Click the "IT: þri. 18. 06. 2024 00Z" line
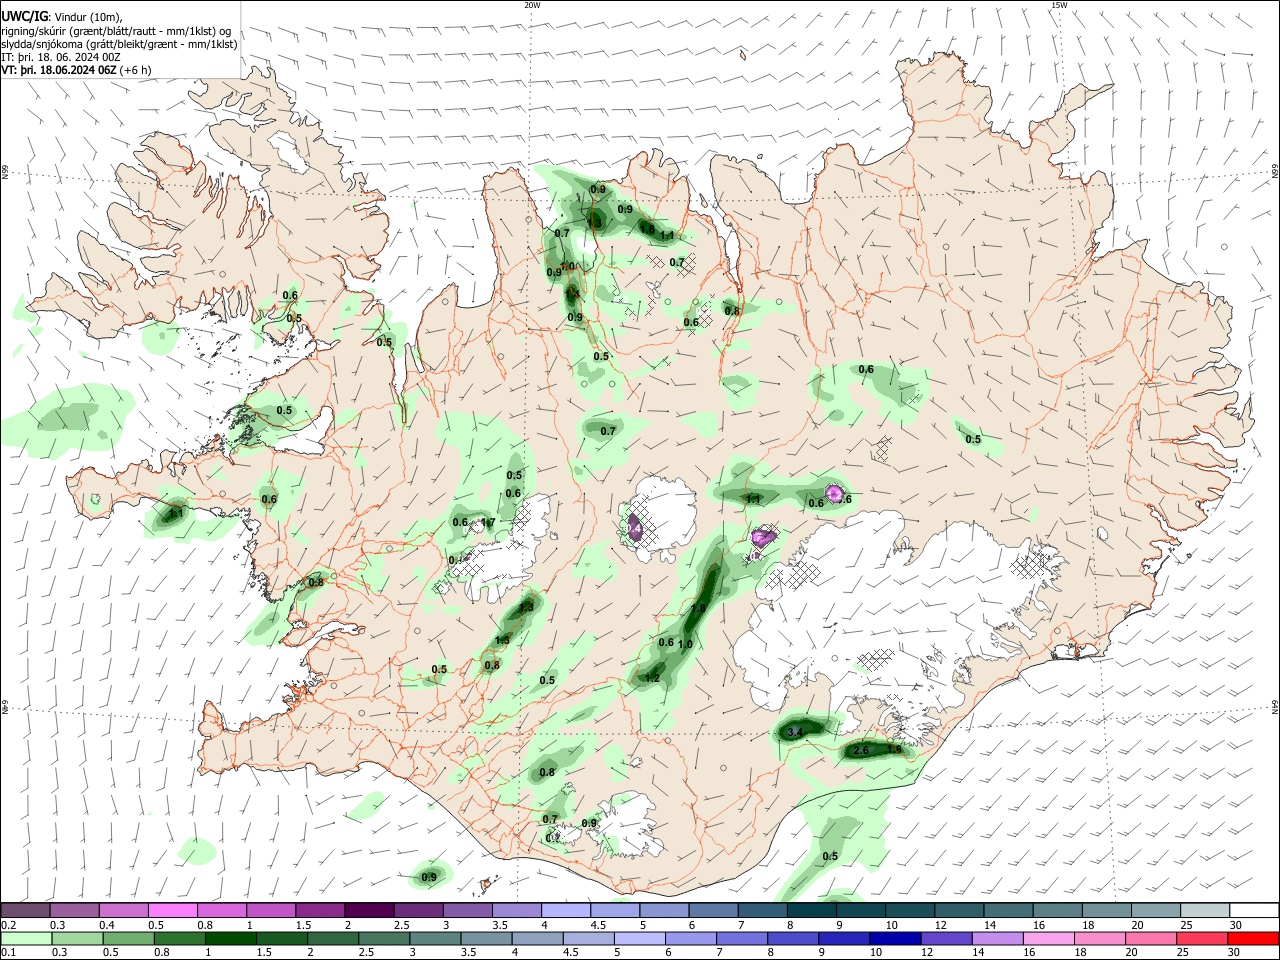 pyautogui.click(x=62, y=57)
